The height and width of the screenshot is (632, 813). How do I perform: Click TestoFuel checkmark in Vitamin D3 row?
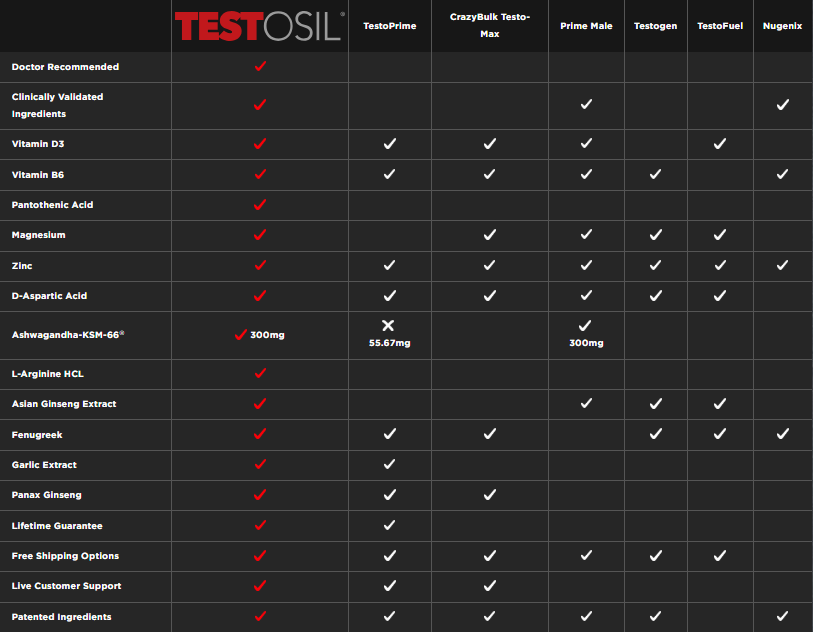point(719,144)
